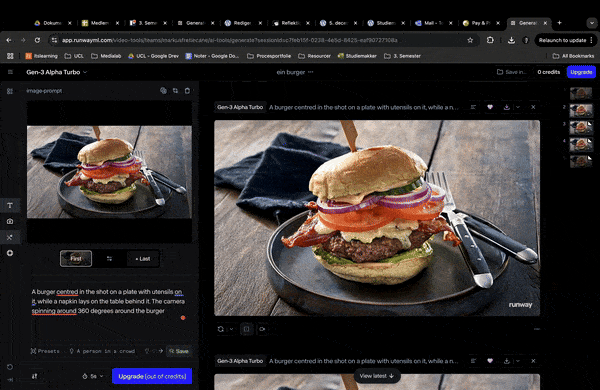Select the First frame option
The height and width of the screenshot is (390, 600).
coord(76,259)
